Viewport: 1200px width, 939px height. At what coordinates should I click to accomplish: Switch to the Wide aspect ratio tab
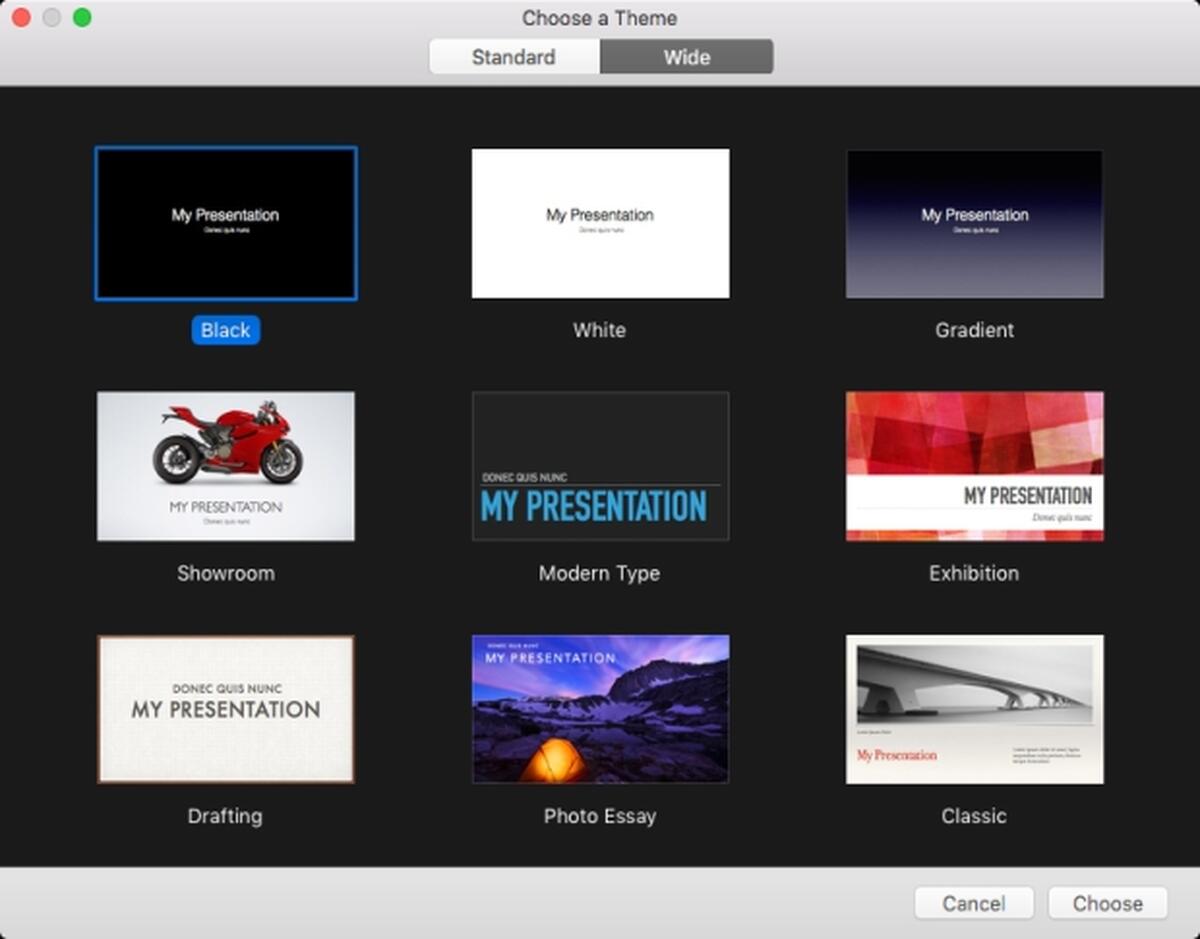686,57
